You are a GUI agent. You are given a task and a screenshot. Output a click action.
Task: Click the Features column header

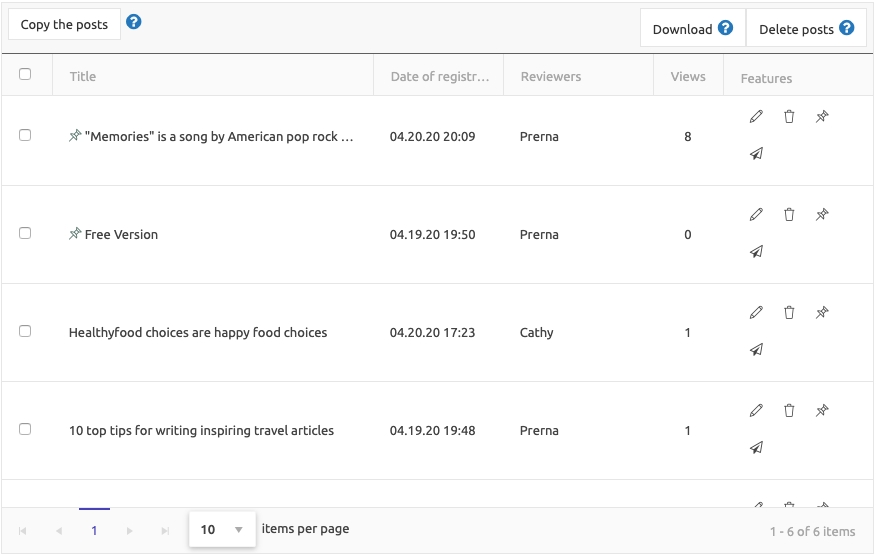tap(766, 78)
